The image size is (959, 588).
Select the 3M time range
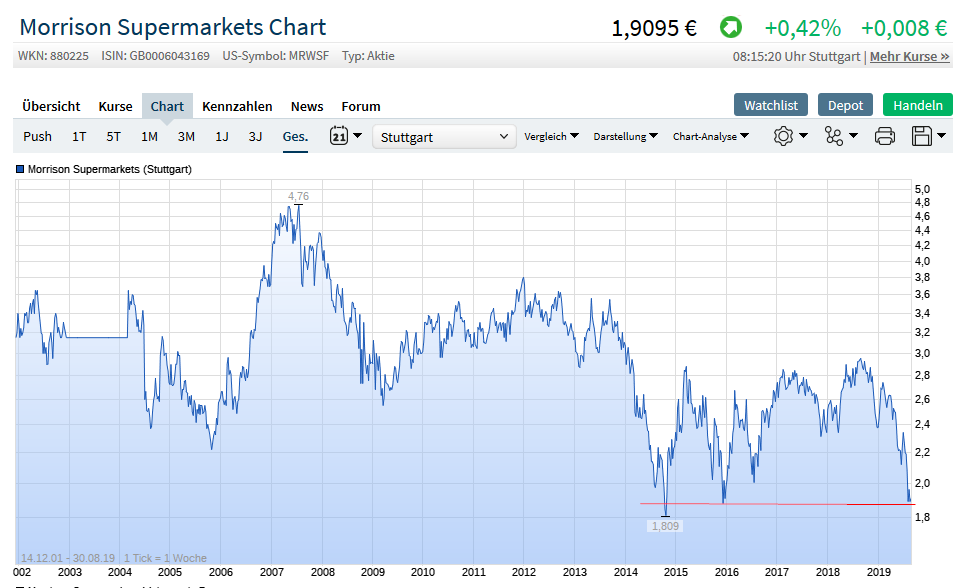pyautogui.click(x=186, y=136)
